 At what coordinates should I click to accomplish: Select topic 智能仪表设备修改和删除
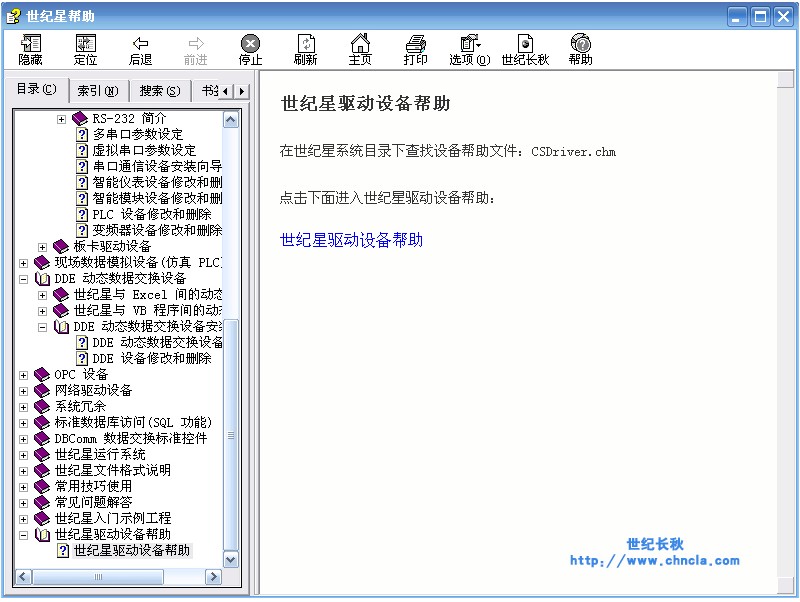[157, 182]
